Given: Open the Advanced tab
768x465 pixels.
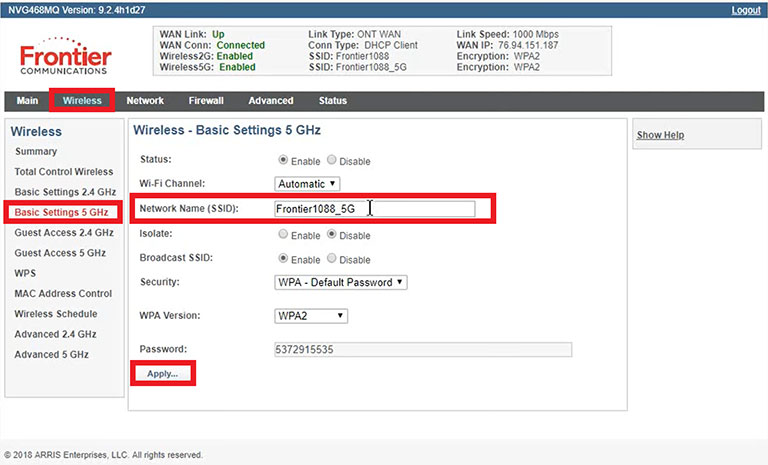Looking at the screenshot, I should point(270,100).
